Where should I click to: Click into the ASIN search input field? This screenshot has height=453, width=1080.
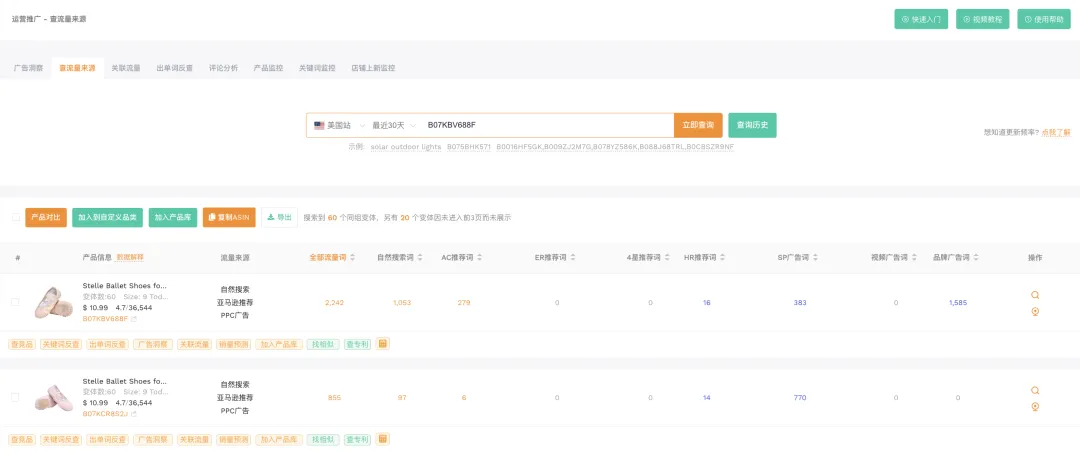point(548,125)
